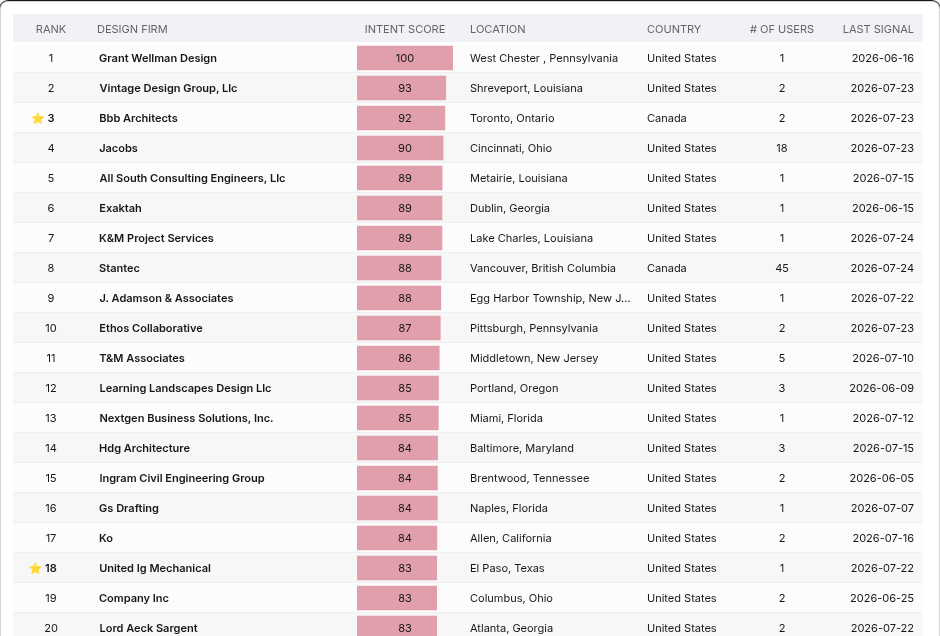
Task: Click the star icon beside Bbb Architects
Action: point(38,118)
